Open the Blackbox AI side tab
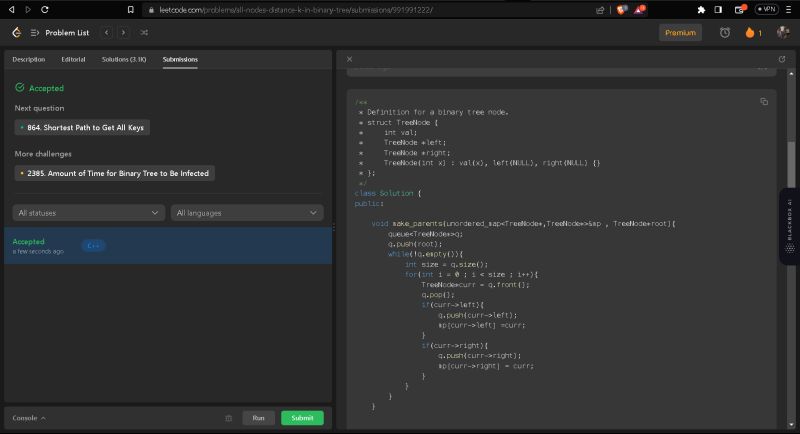Screen dimensions: 800x434 click(789, 226)
